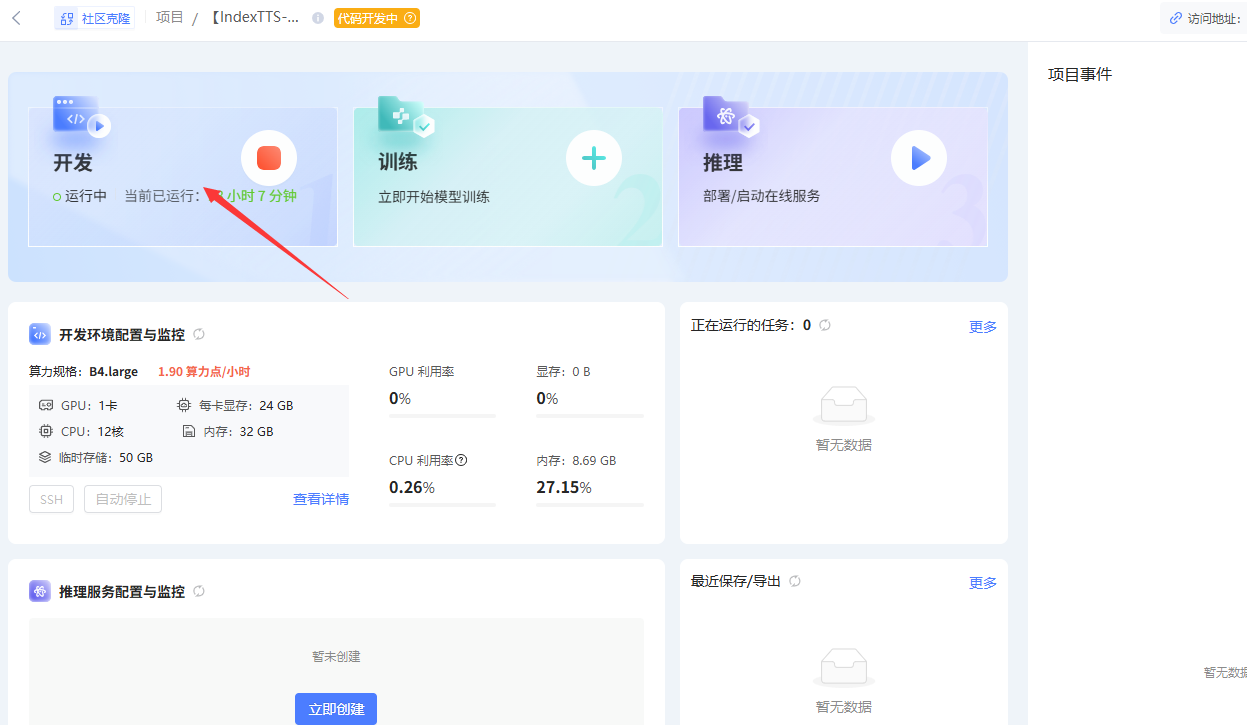Stop the running 开发 environment

(x=269, y=158)
